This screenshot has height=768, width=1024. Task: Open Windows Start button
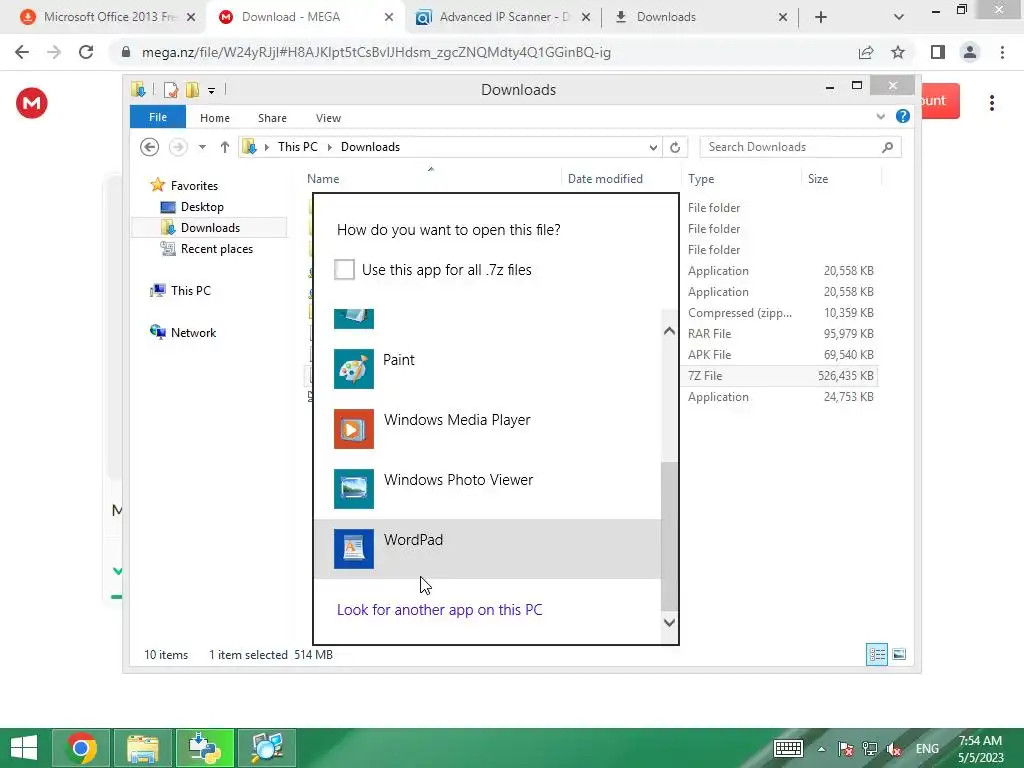tap(24, 748)
